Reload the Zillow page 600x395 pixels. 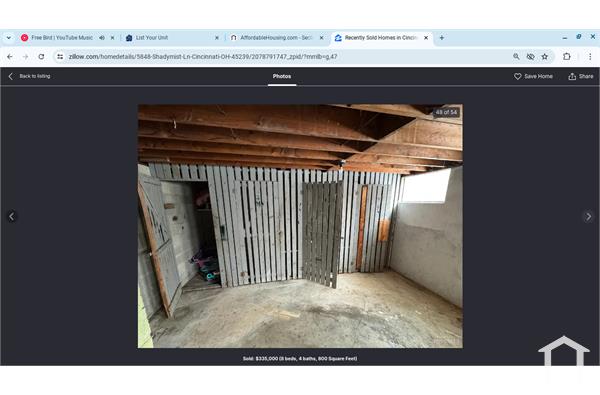pyautogui.click(x=41, y=57)
